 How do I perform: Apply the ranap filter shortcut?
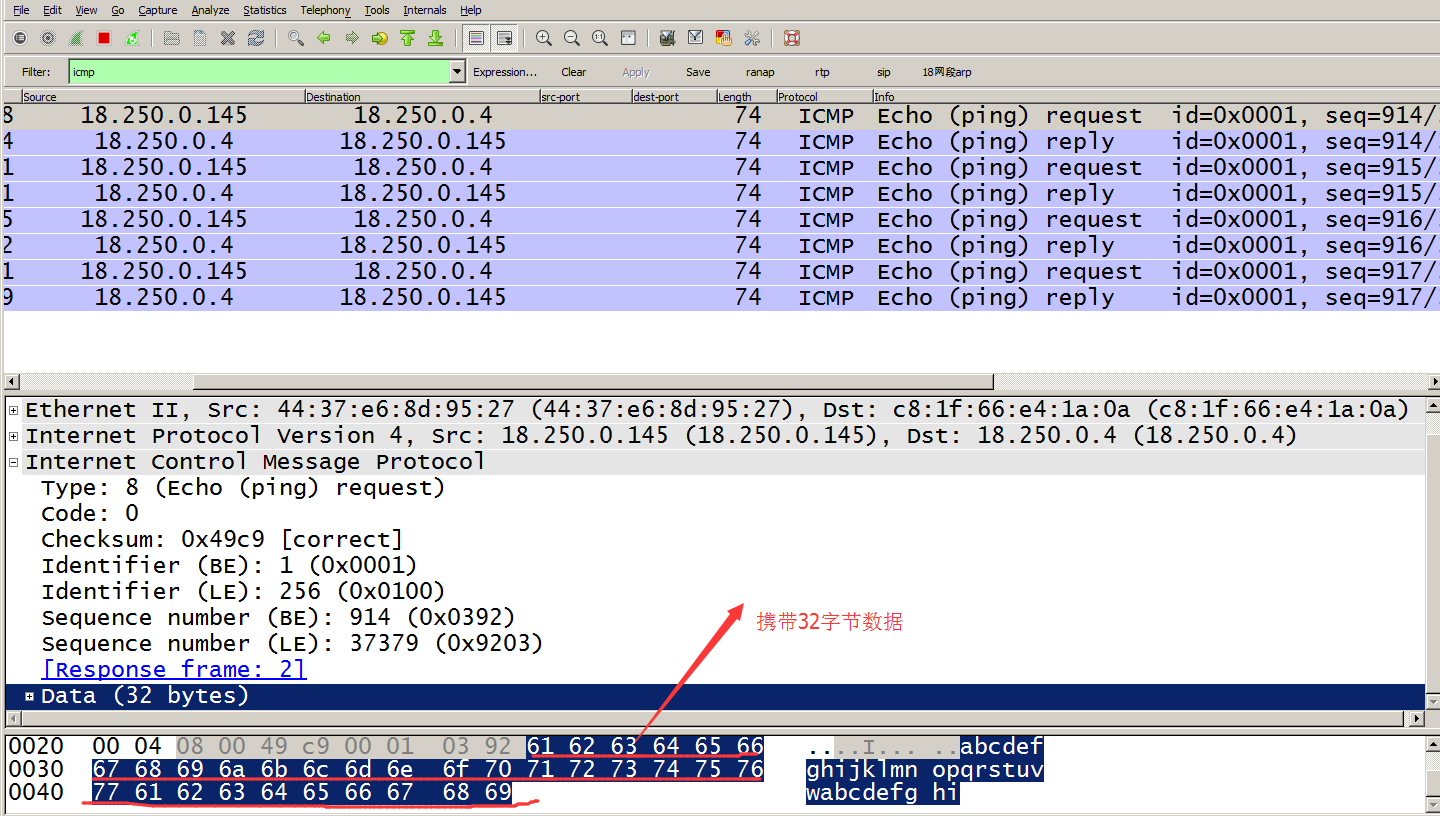coord(760,72)
